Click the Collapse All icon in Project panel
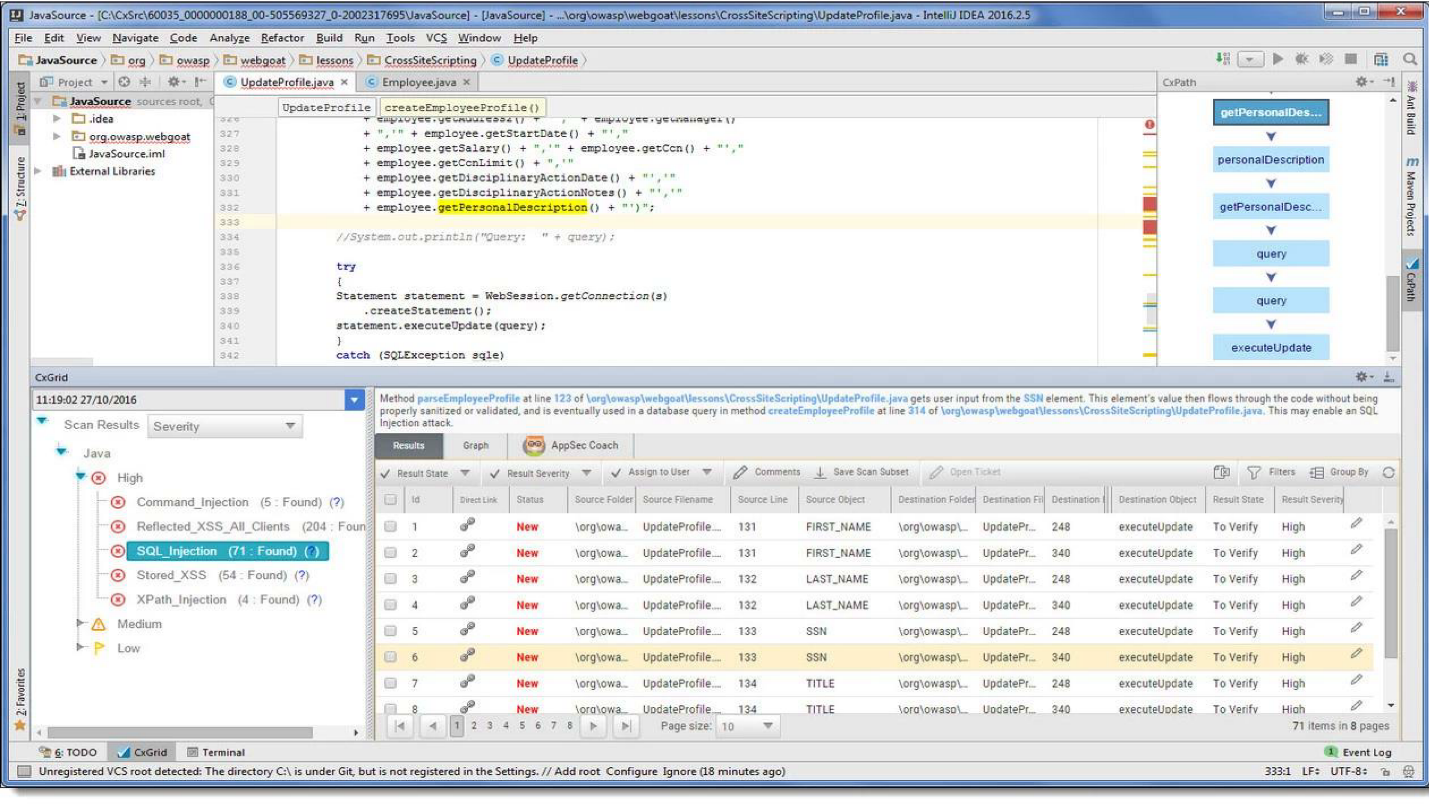The height and width of the screenshot is (804, 1429). click(146, 82)
